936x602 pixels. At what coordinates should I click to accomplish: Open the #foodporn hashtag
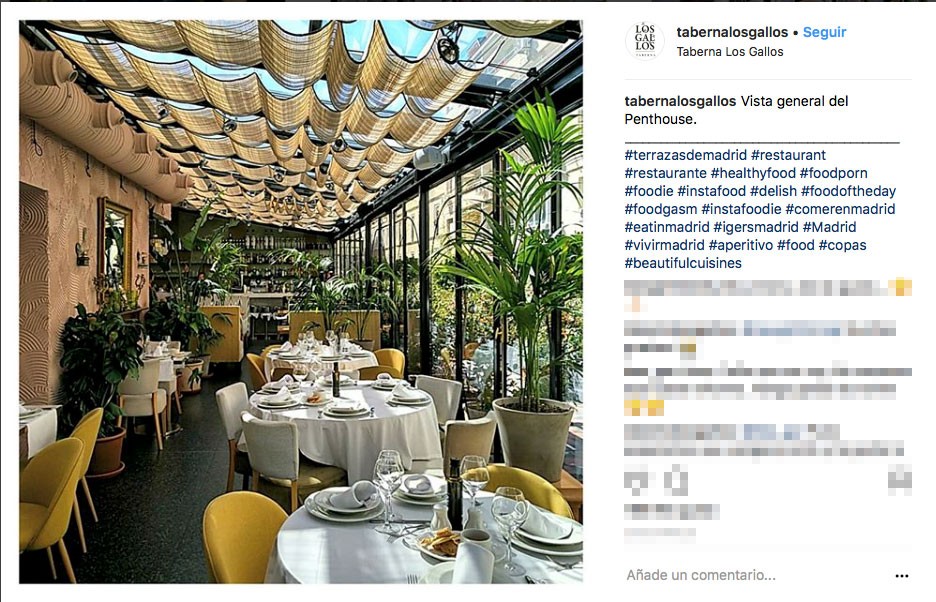833,173
